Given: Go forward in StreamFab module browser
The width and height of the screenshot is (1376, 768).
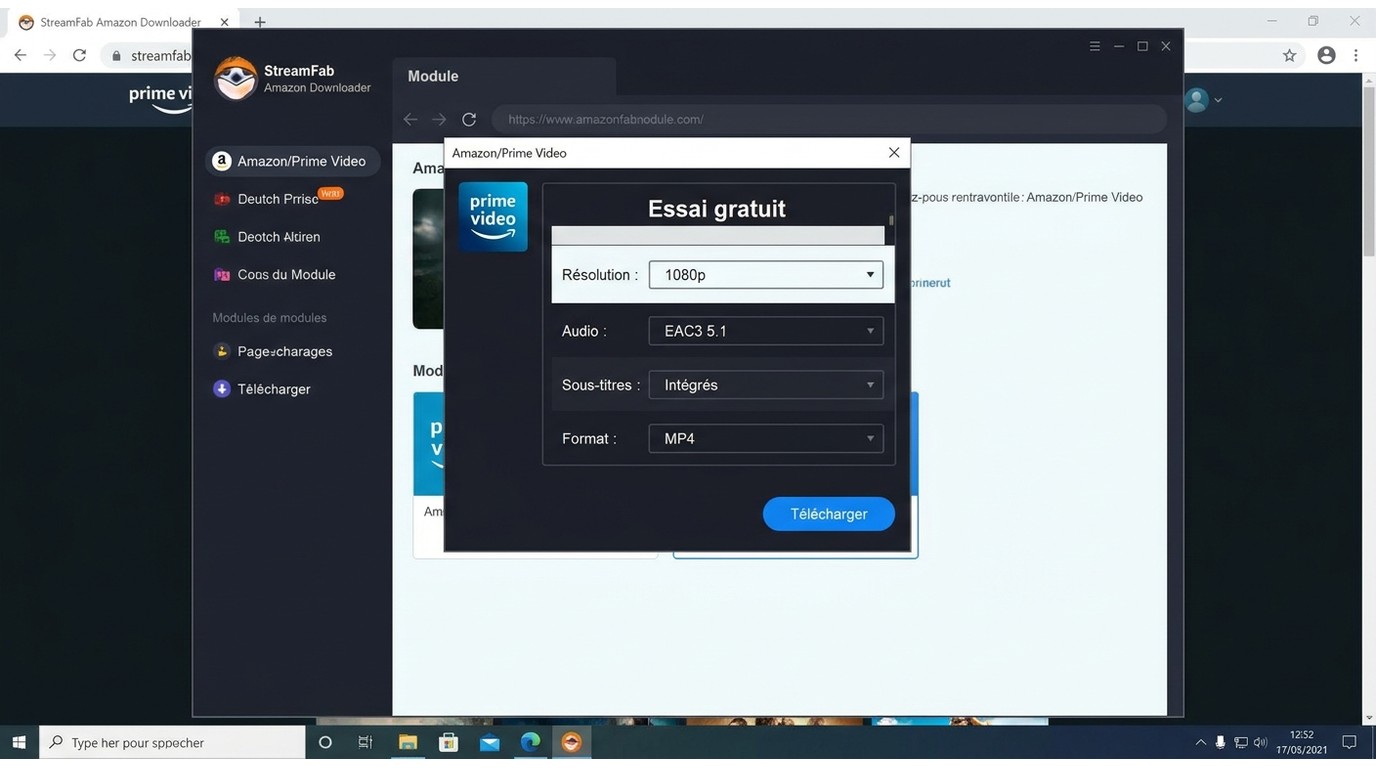Looking at the screenshot, I should pos(439,119).
